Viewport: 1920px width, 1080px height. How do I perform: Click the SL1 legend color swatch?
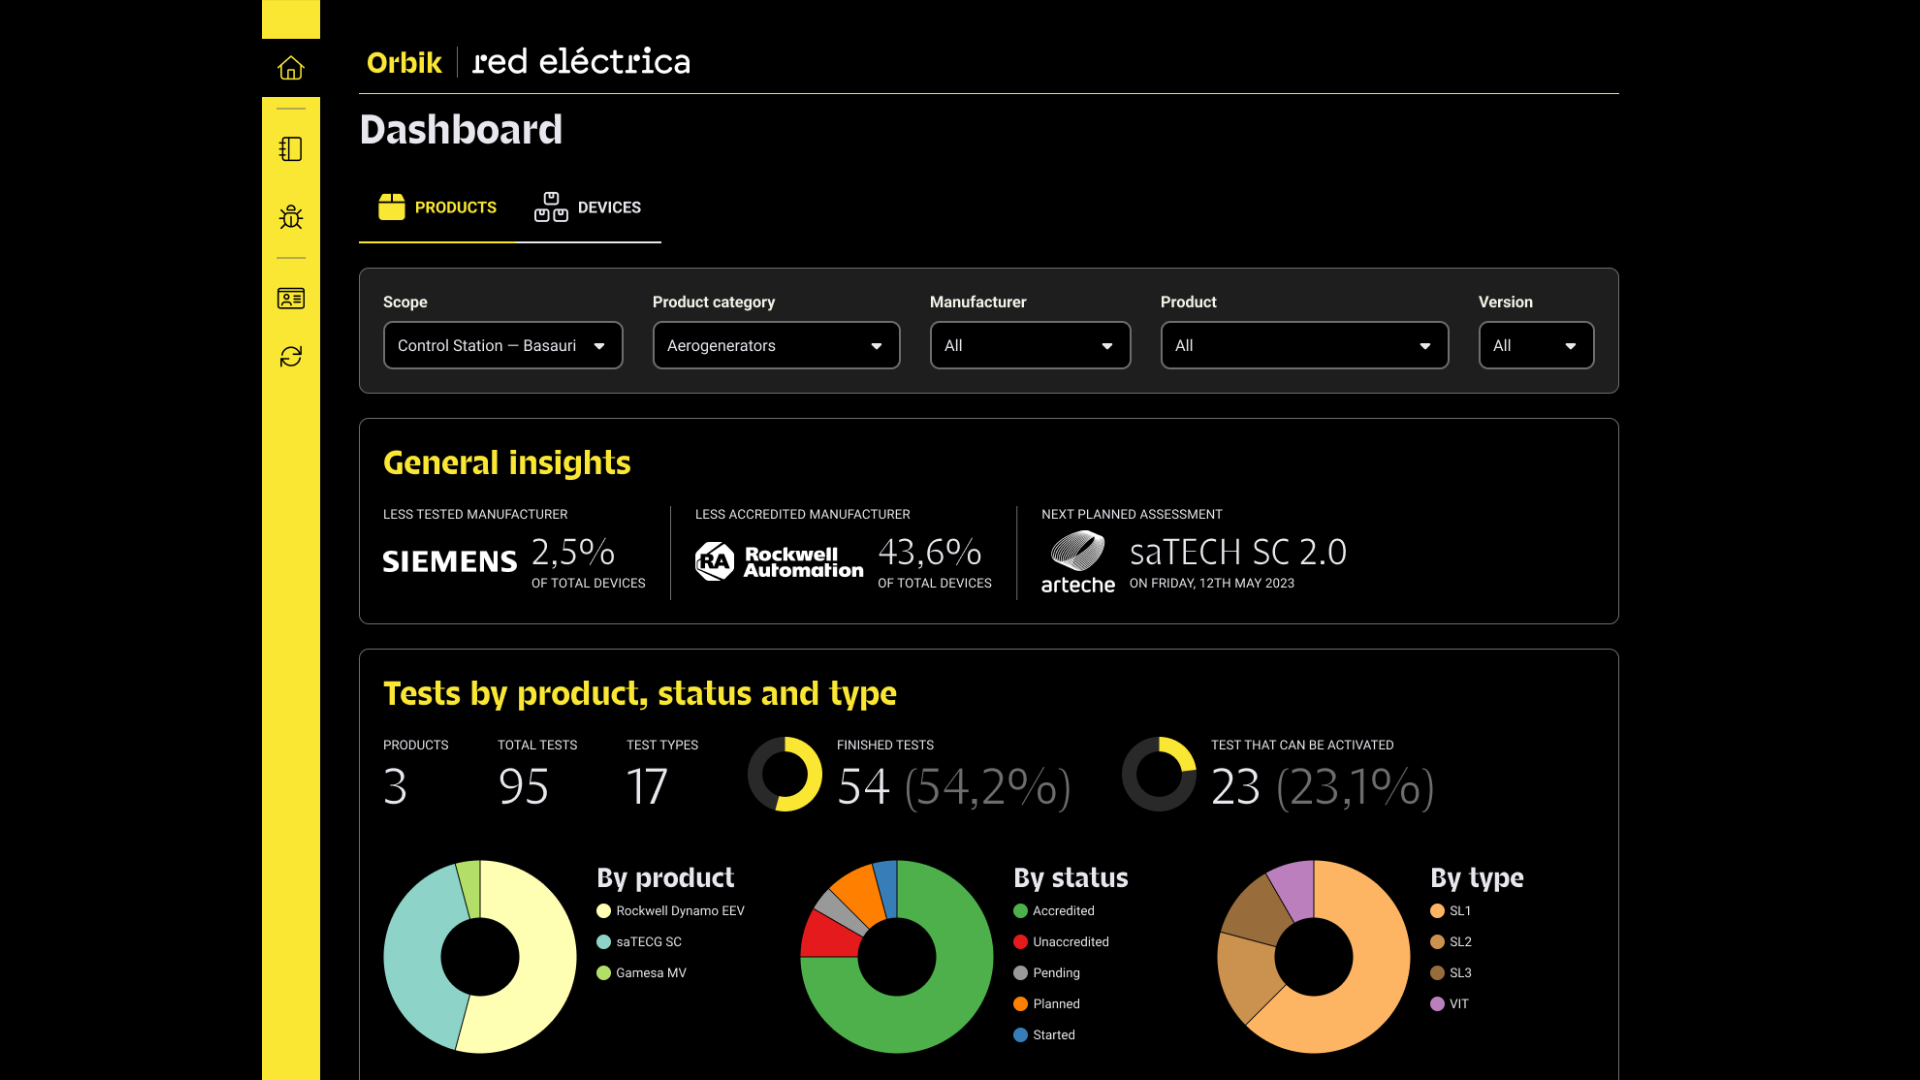tap(1437, 911)
